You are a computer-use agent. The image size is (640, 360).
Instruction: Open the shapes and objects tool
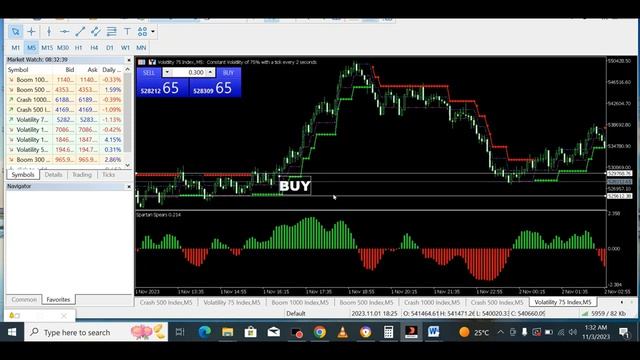click(x=142, y=31)
